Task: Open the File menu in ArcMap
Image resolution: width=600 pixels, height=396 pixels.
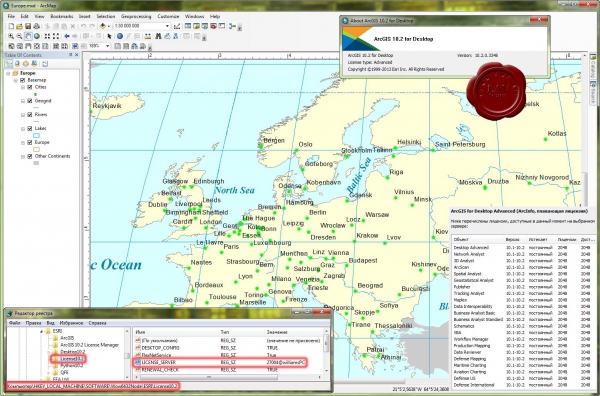Action: point(11,16)
